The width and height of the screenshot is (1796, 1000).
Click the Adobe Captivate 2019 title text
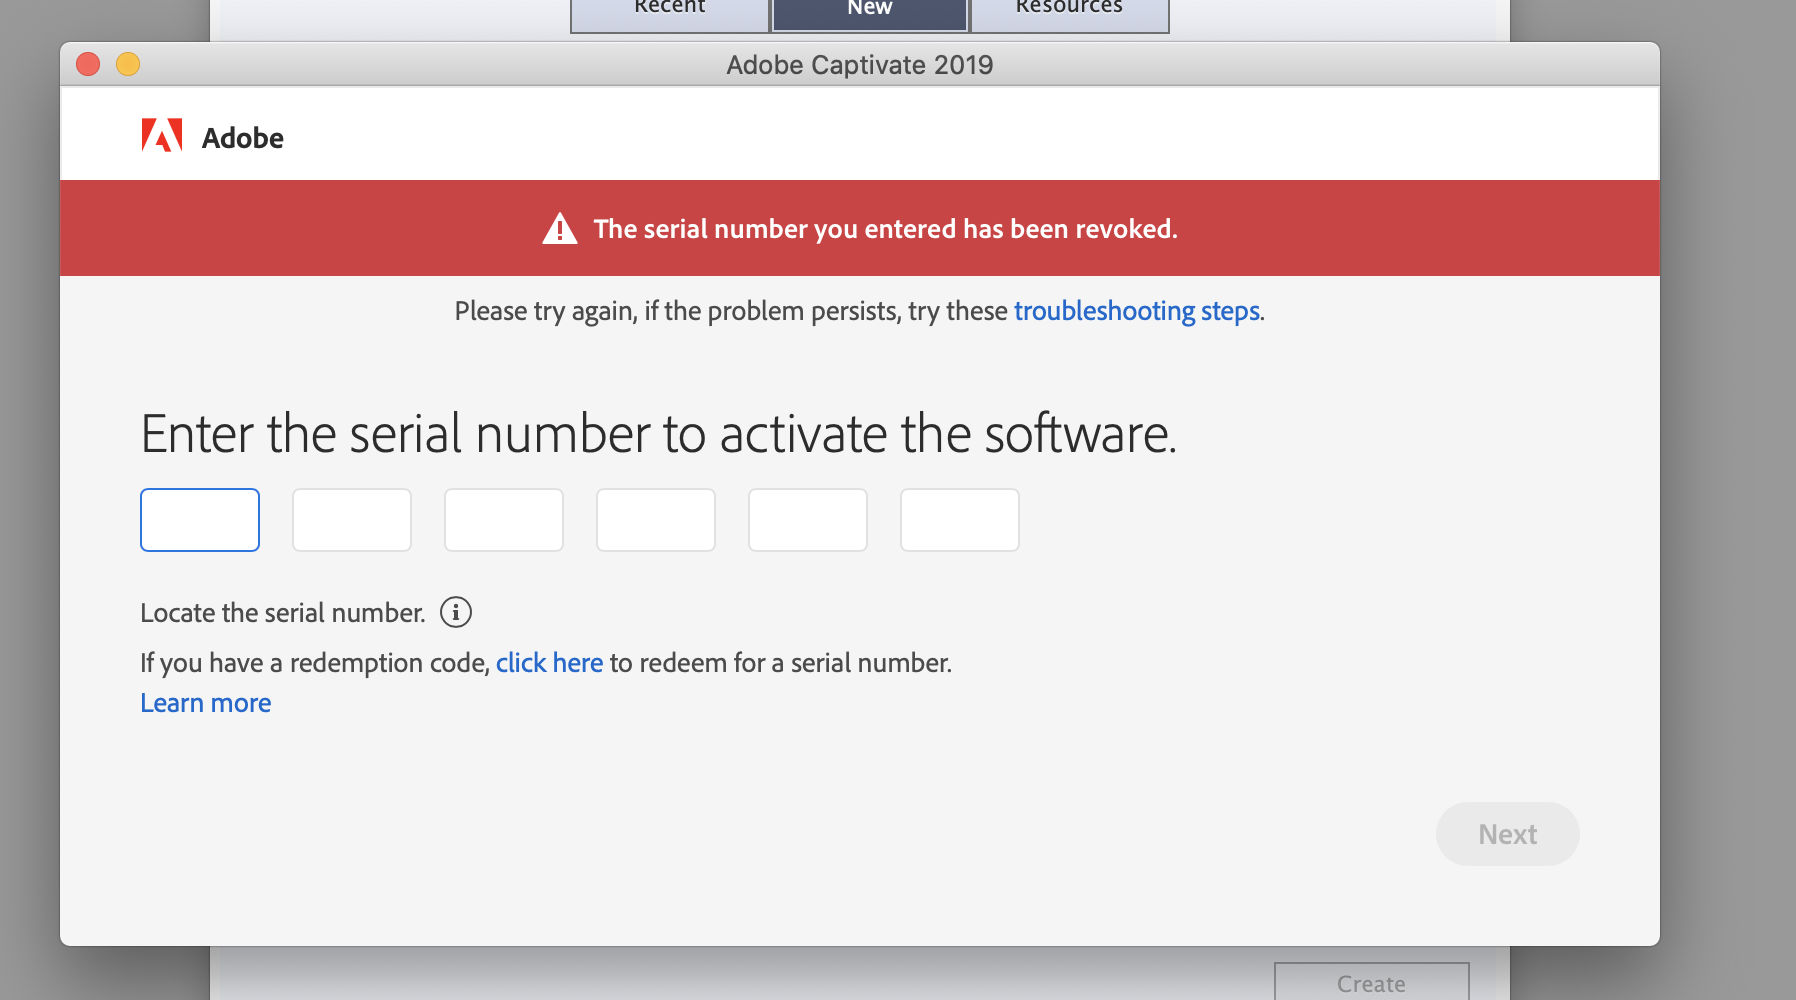pyautogui.click(x=860, y=65)
